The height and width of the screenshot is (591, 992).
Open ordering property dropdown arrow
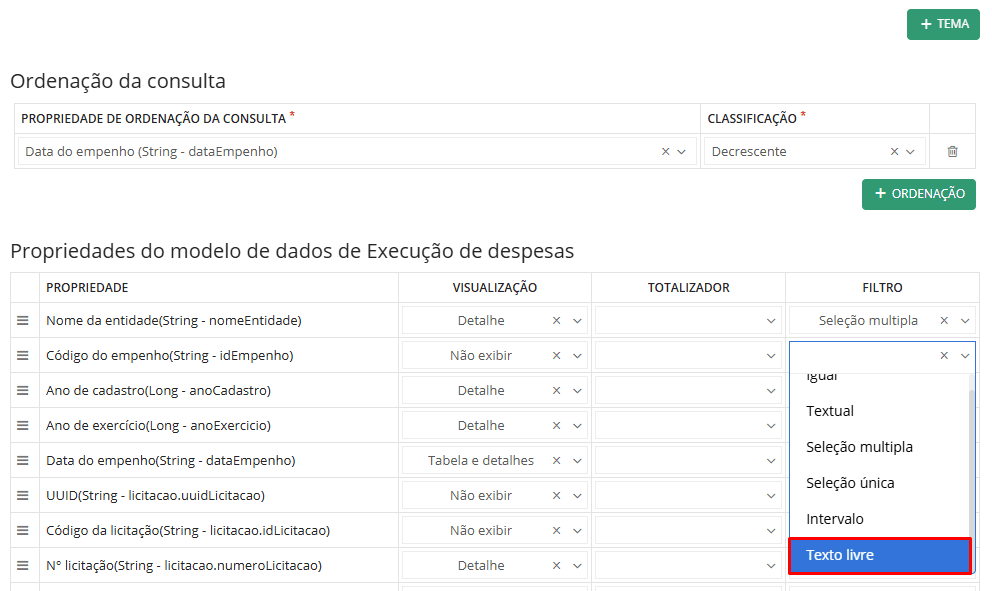click(x=681, y=151)
